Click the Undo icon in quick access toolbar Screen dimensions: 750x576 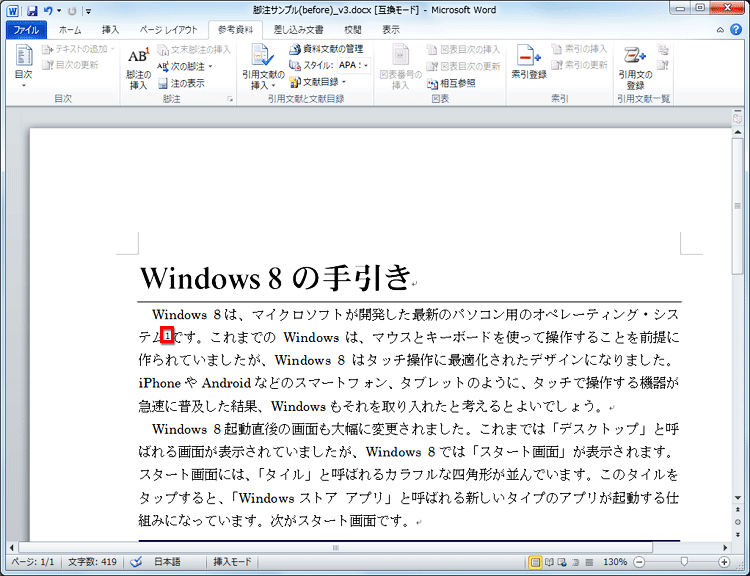coord(48,10)
